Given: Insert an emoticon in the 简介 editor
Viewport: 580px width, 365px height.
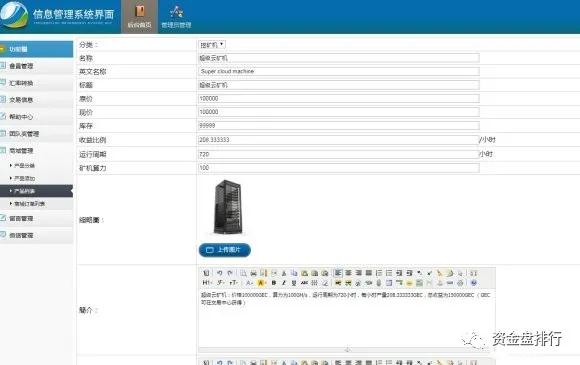Looking at the screenshot, I should pyautogui.click(x=409, y=283).
